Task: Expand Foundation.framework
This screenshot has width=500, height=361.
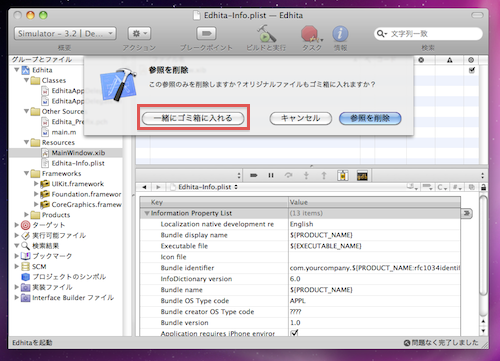Action: (x=36, y=194)
